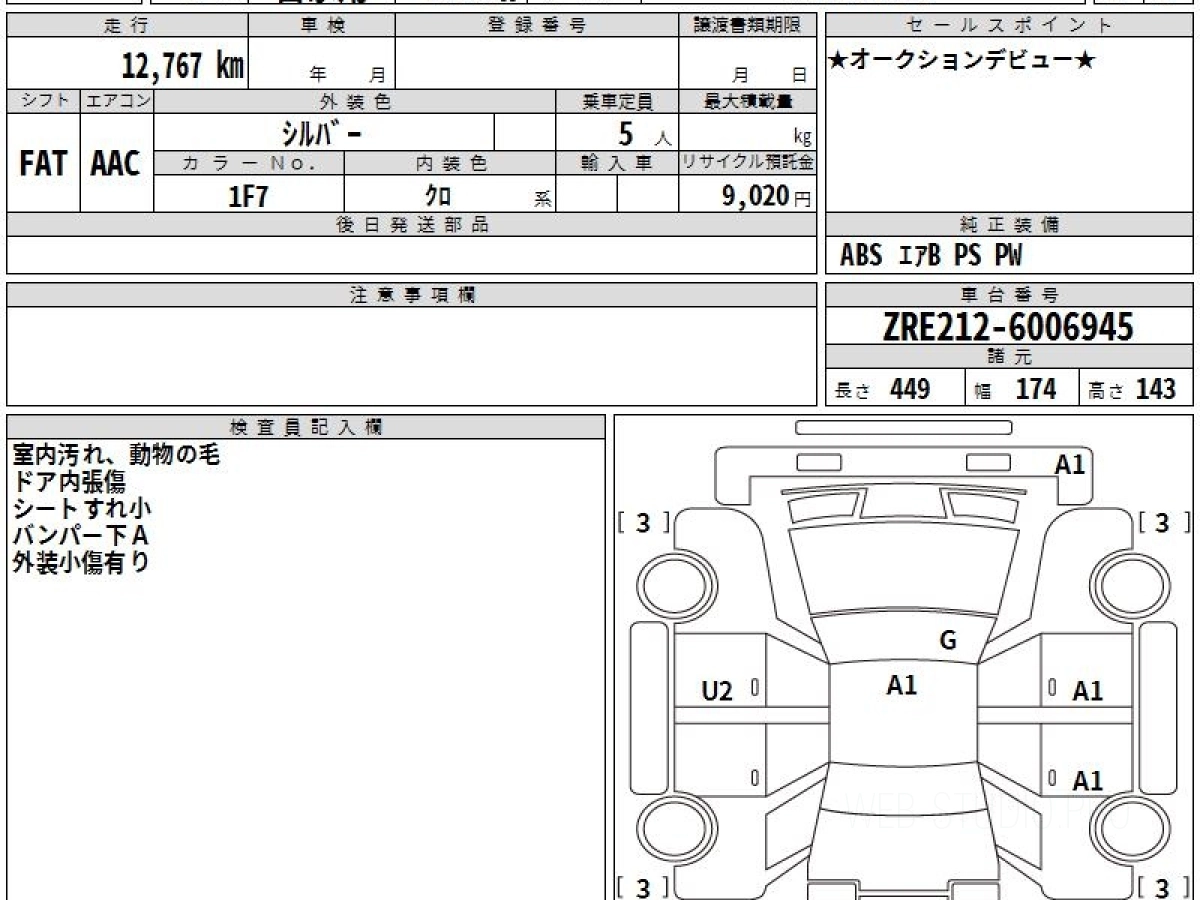1200x900 pixels.
Task: Click the 車検 header cell
Action: coord(322,26)
